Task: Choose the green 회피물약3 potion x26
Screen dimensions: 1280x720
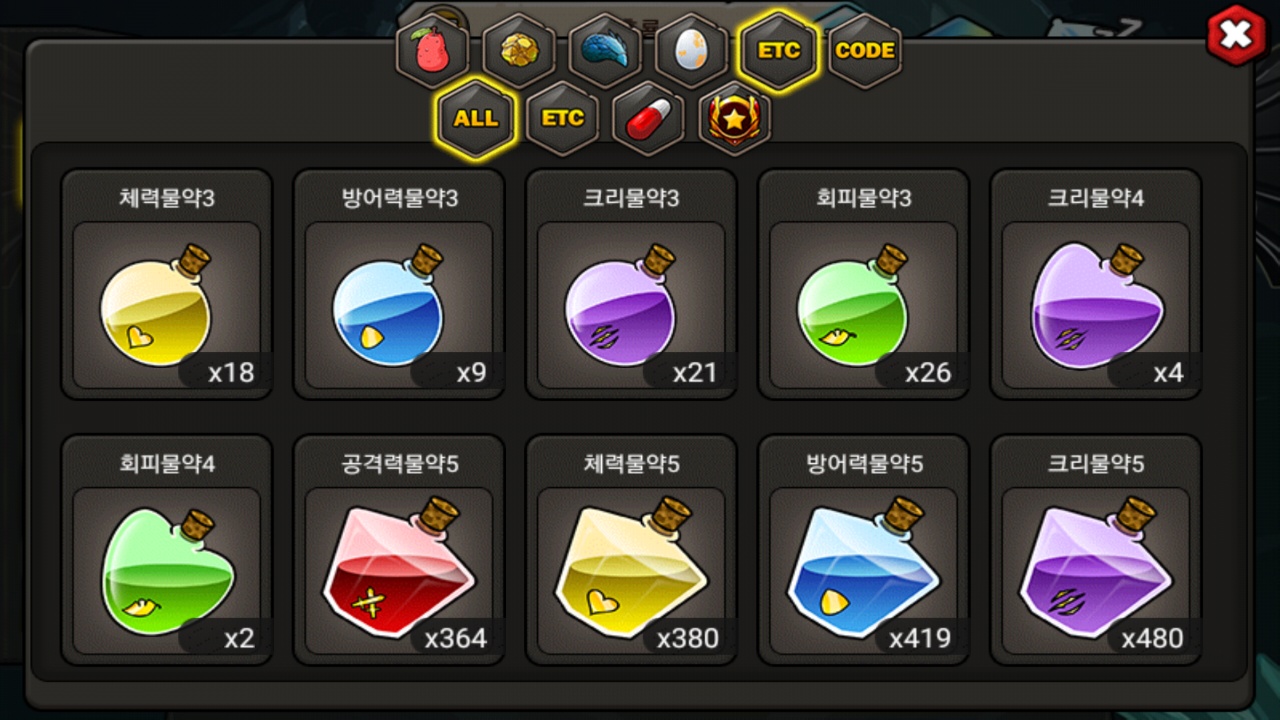Action: pyautogui.click(x=863, y=285)
